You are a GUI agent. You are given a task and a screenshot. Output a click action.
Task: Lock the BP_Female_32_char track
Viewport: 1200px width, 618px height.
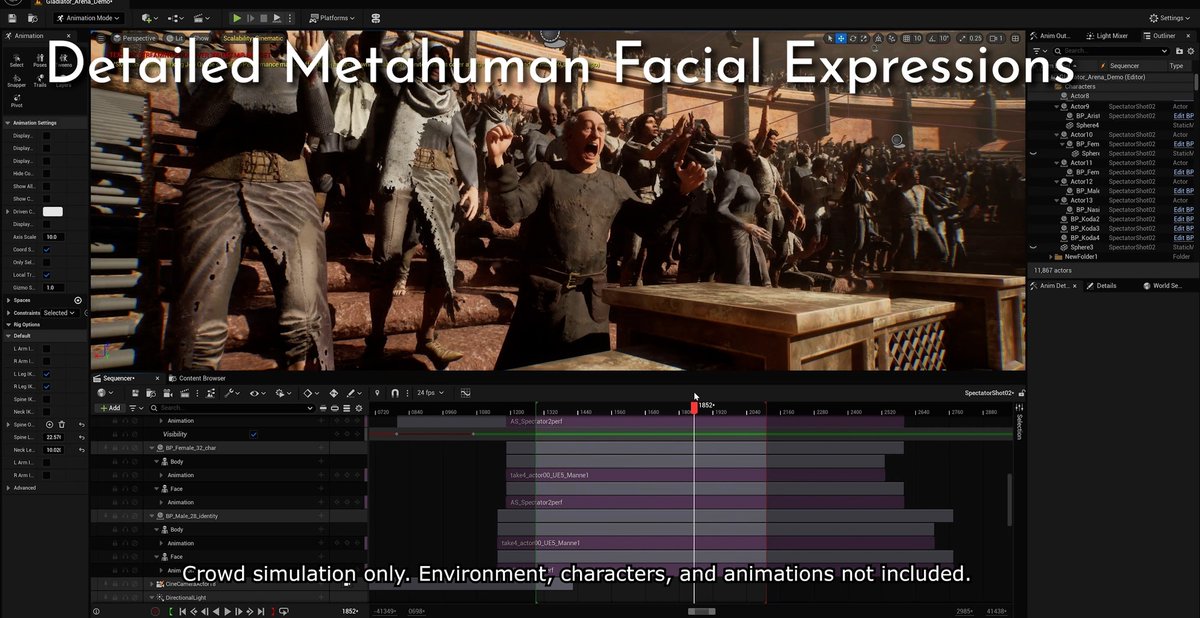(x=113, y=447)
